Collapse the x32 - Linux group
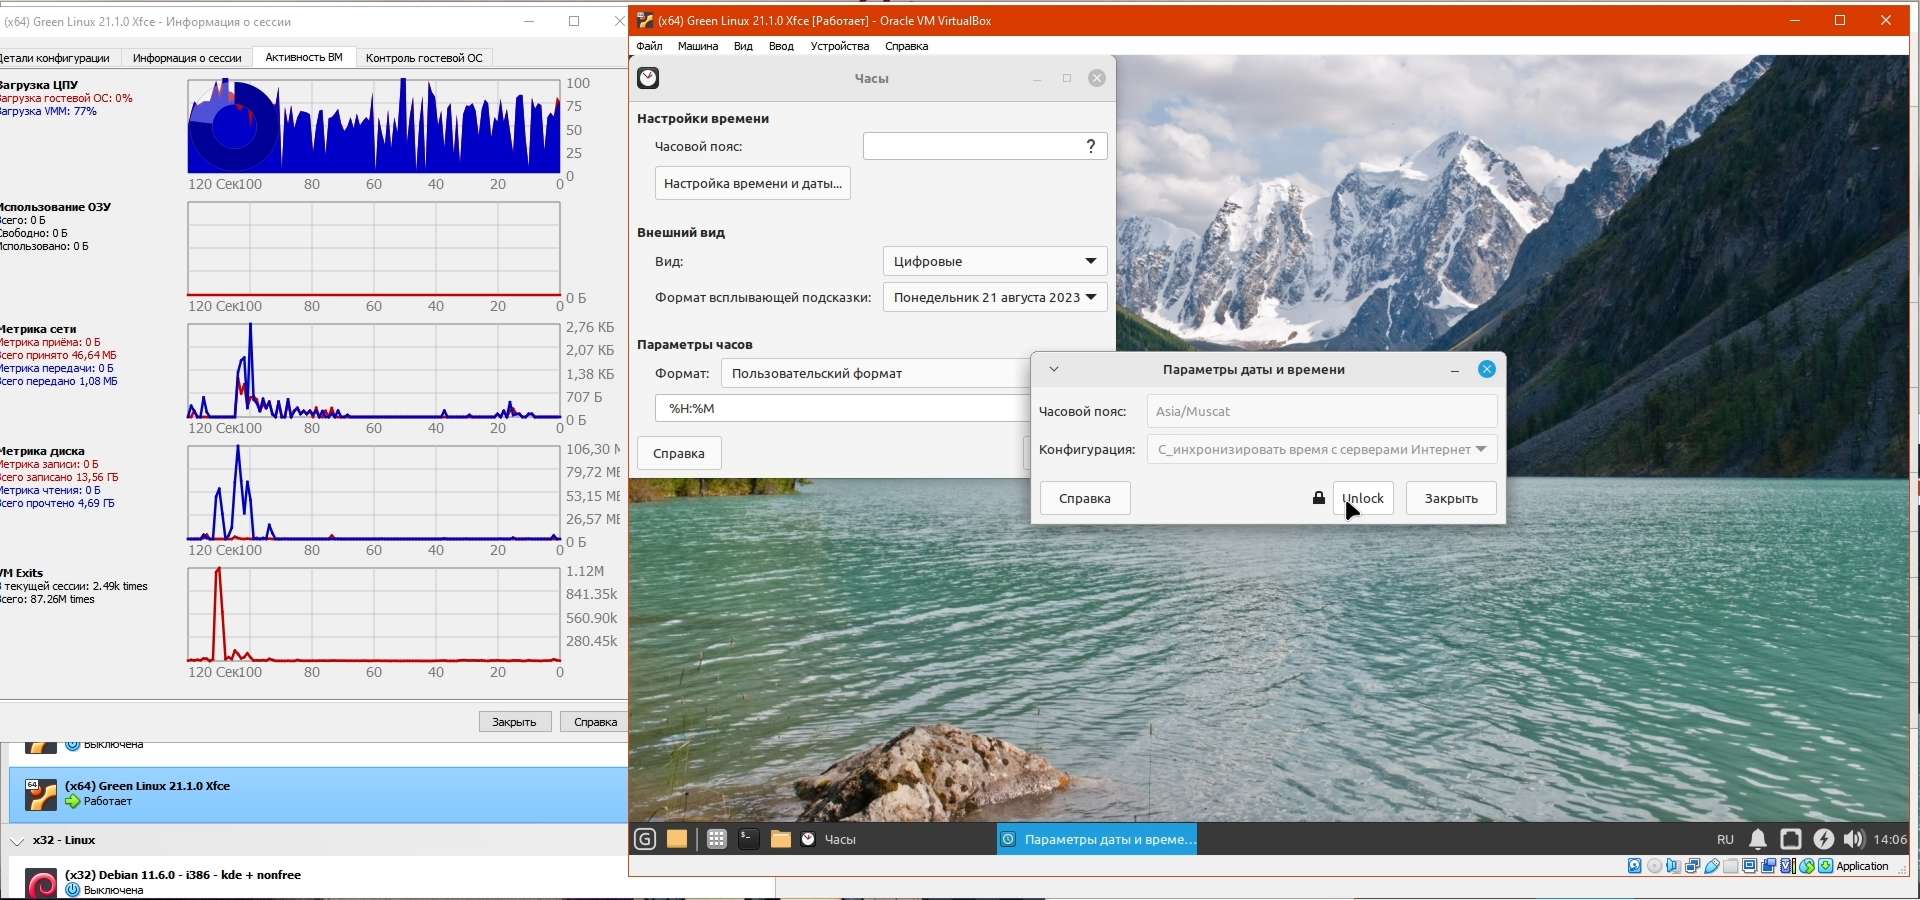 point(17,841)
